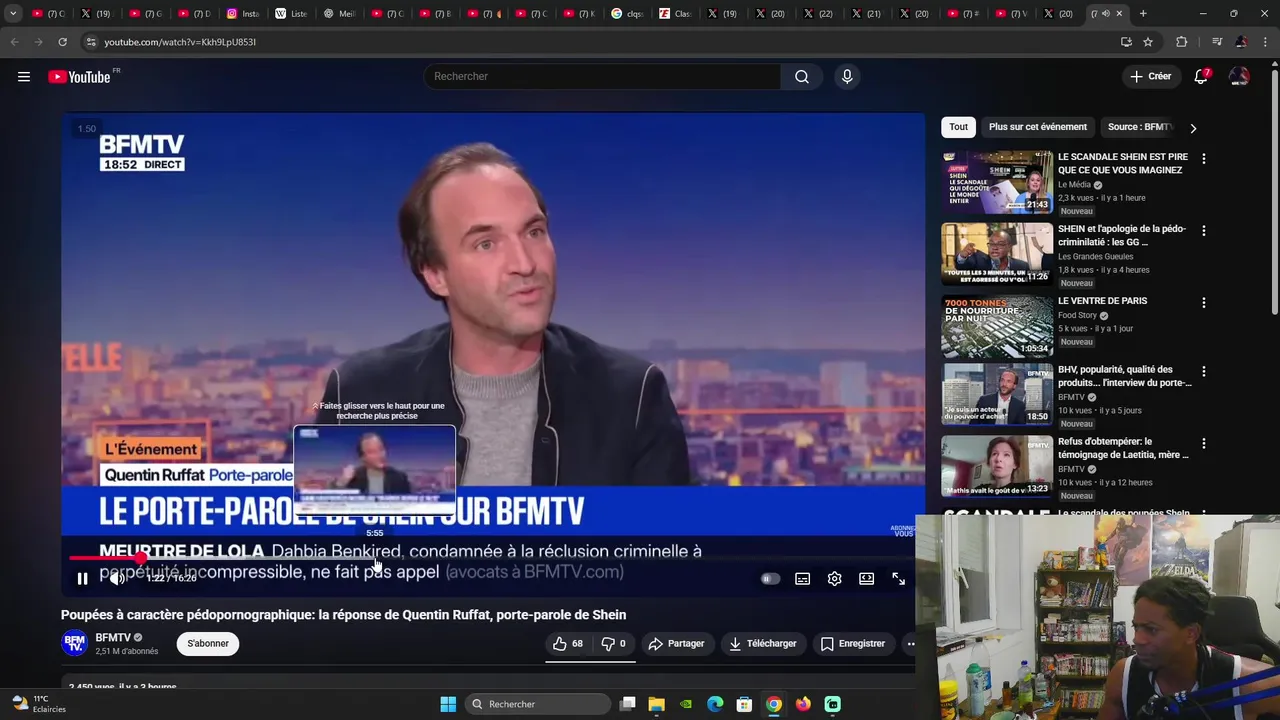Open File Explorer from the taskbar

point(656,704)
